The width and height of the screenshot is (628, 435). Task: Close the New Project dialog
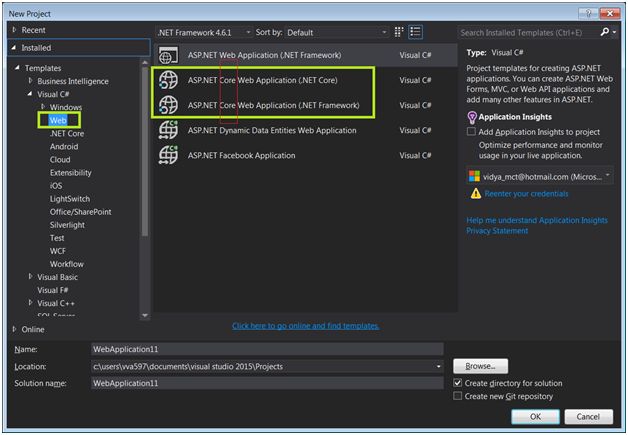610,14
